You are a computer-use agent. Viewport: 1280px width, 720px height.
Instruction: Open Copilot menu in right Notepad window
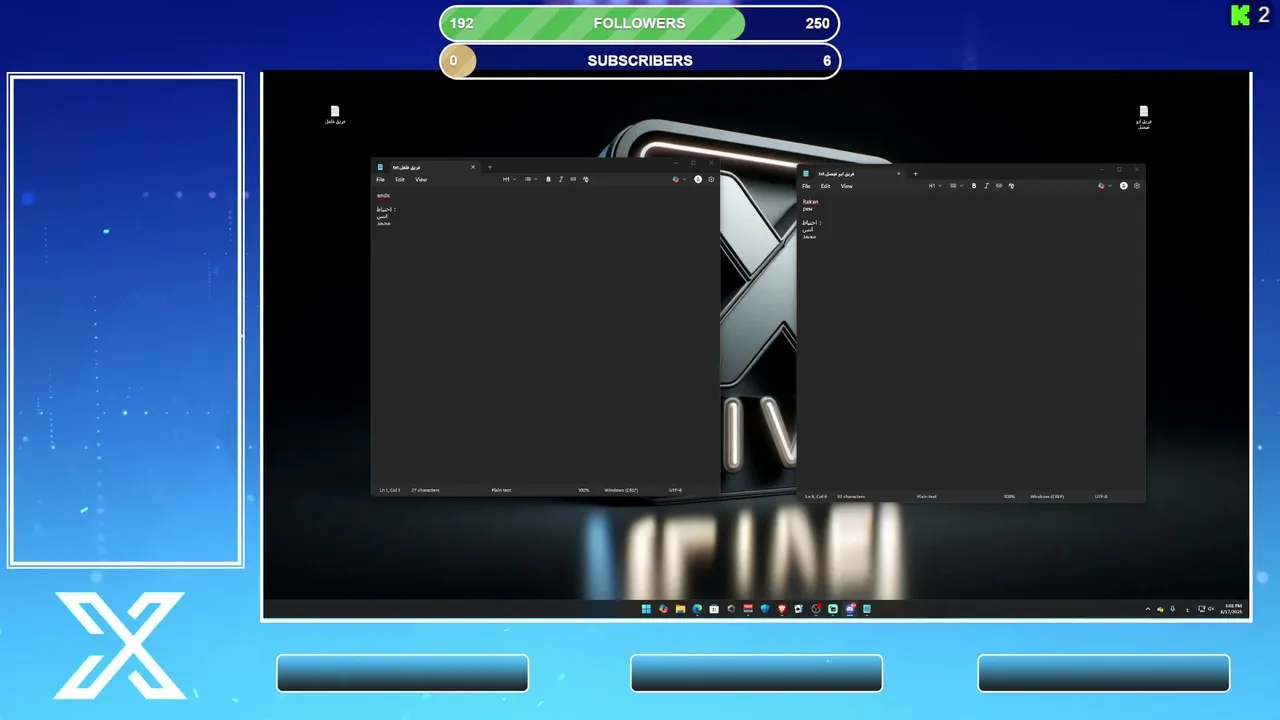pyautogui.click(x=1103, y=185)
